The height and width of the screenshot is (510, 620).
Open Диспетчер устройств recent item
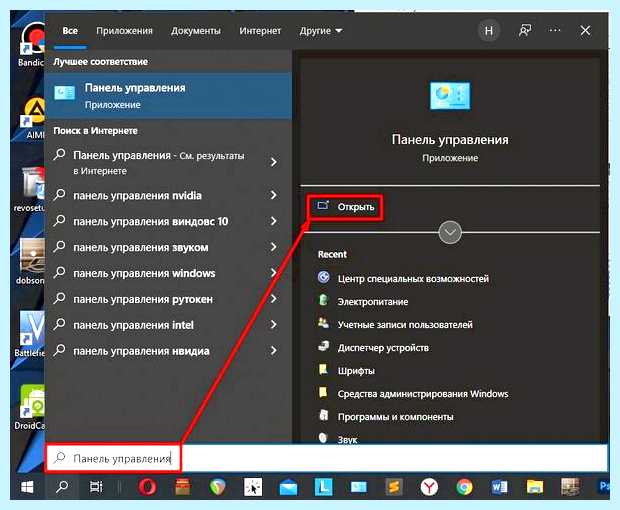pos(373,348)
